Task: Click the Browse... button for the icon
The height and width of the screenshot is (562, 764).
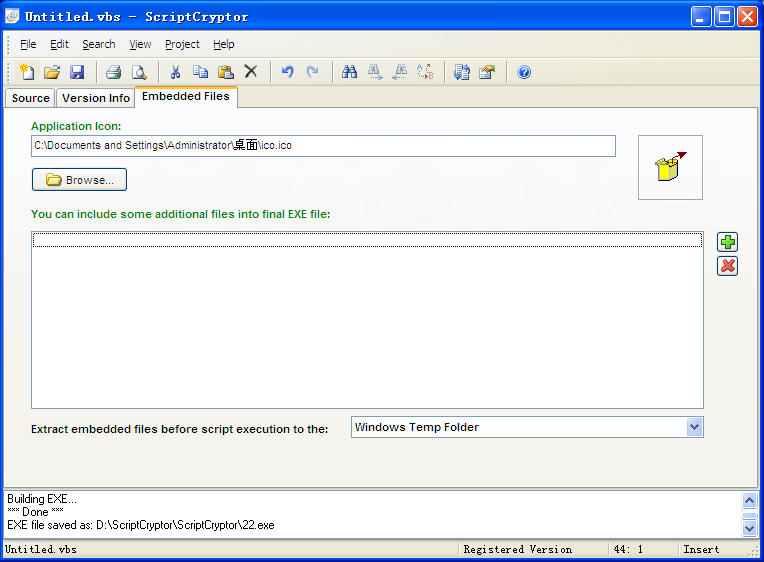Action: pos(79,180)
